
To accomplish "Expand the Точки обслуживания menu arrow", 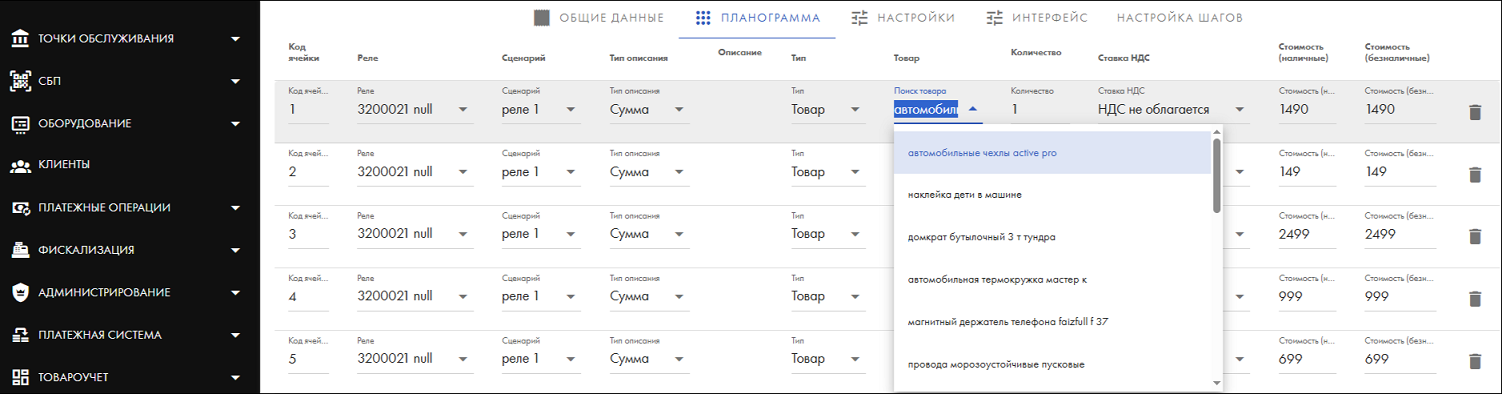I will tap(236, 40).
